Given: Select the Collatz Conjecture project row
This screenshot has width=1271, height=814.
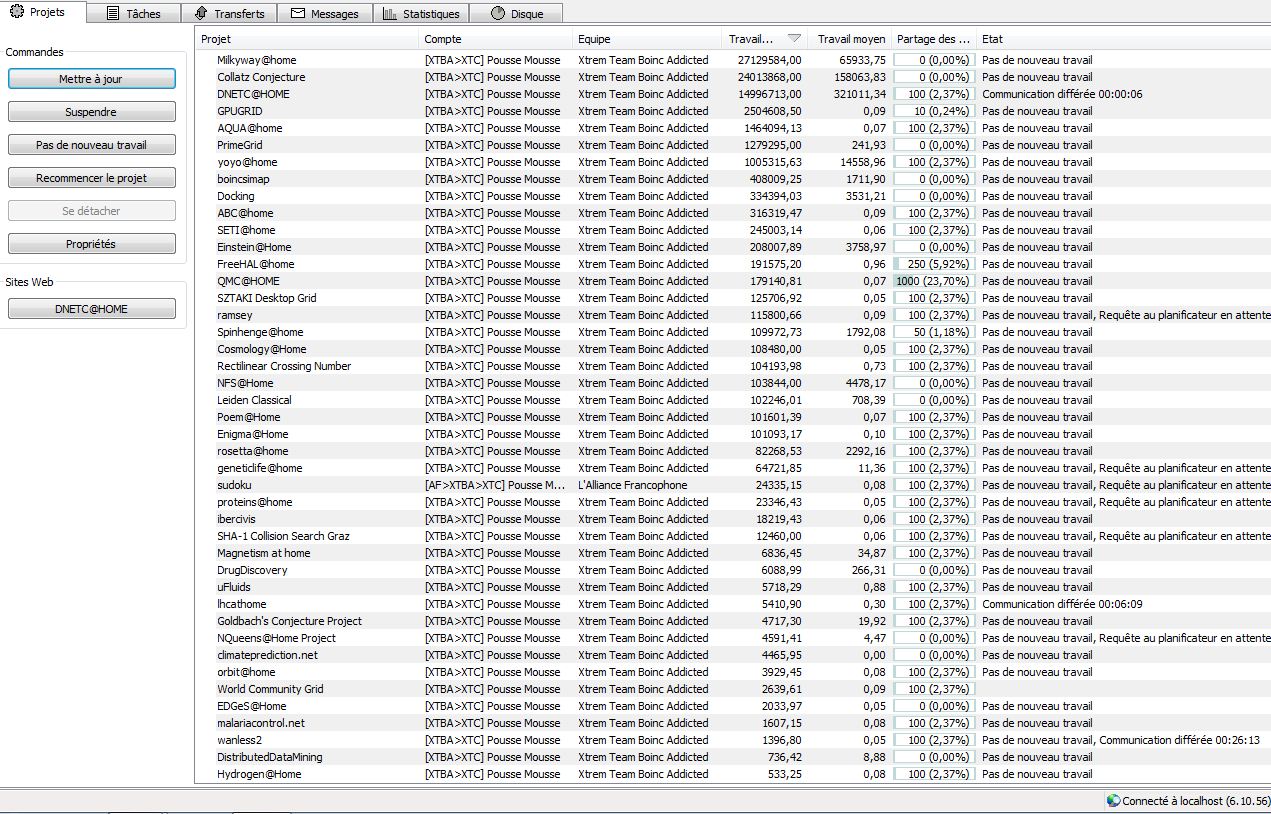Looking at the screenshot, I should click(x=733, y=77).
